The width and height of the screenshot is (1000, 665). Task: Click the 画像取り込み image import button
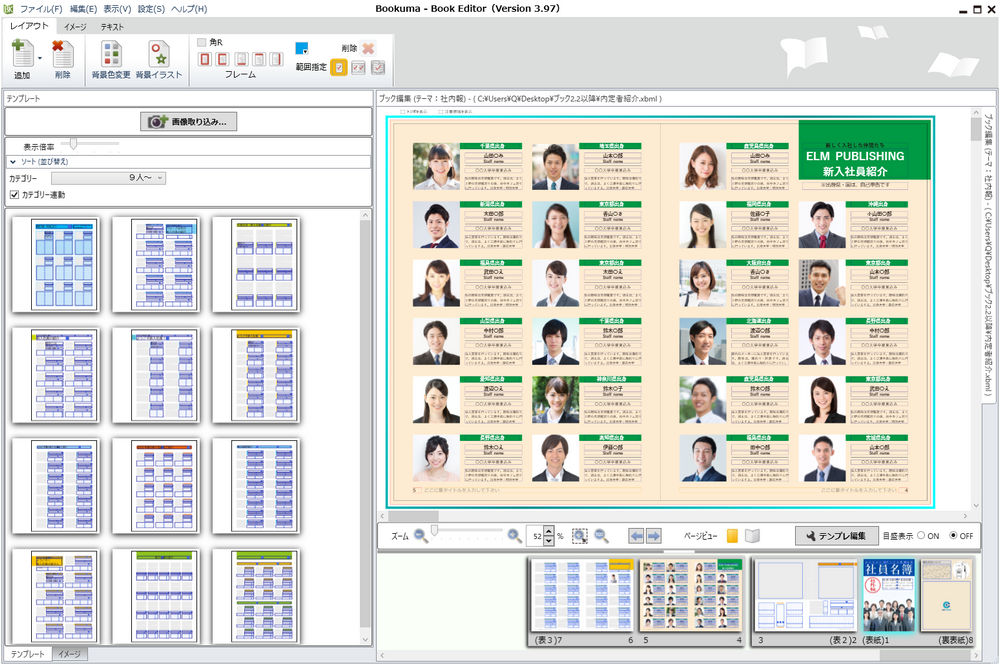pyautogui.click(x=190, y=122)
